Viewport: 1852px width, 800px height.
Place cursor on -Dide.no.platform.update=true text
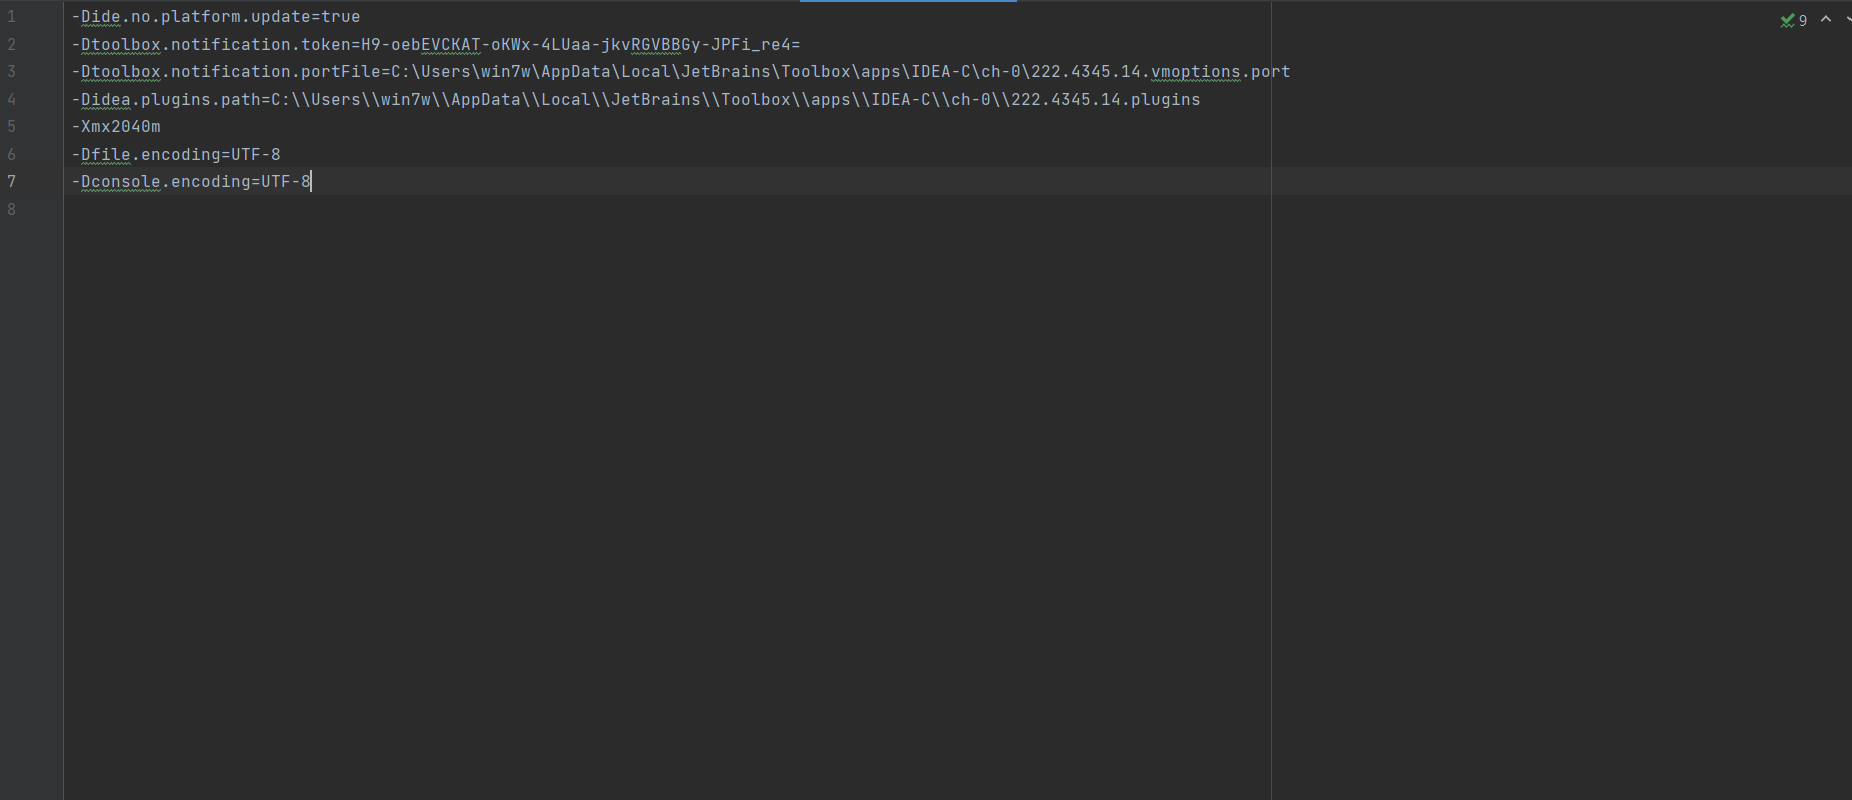tap(216, 17)
